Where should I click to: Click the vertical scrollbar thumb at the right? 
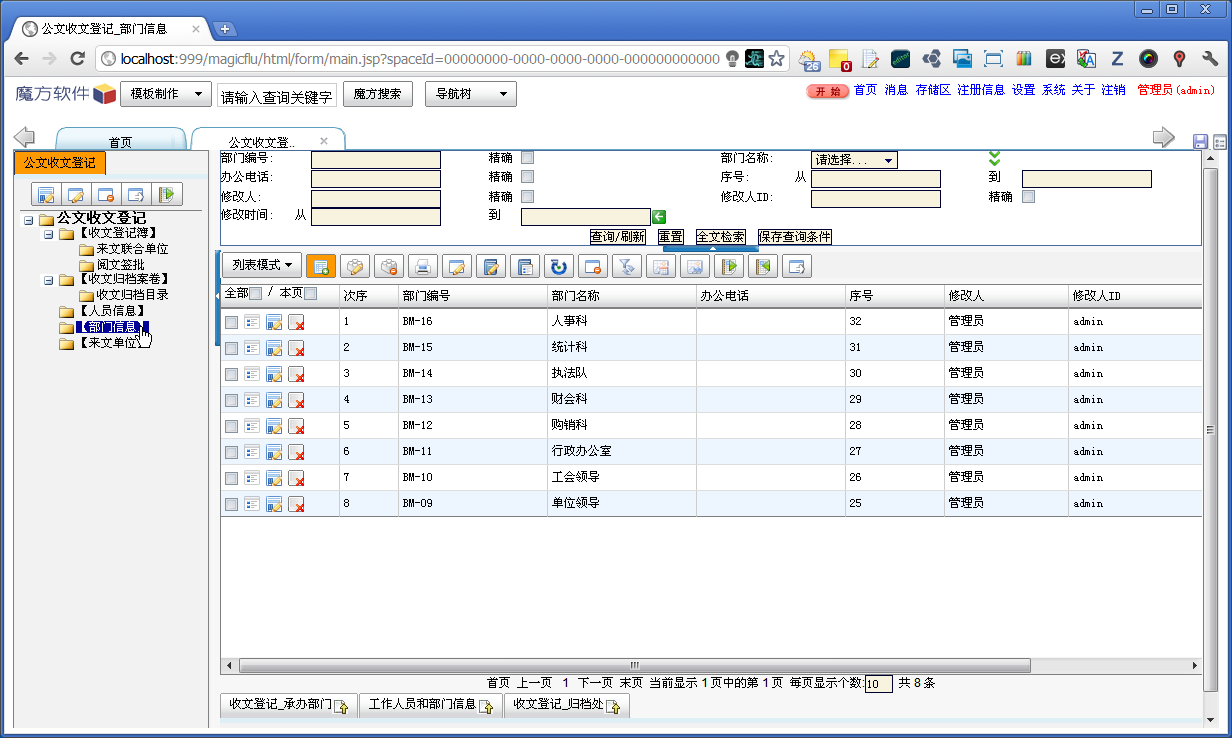pyautogui.click(x=1210, y=430)
